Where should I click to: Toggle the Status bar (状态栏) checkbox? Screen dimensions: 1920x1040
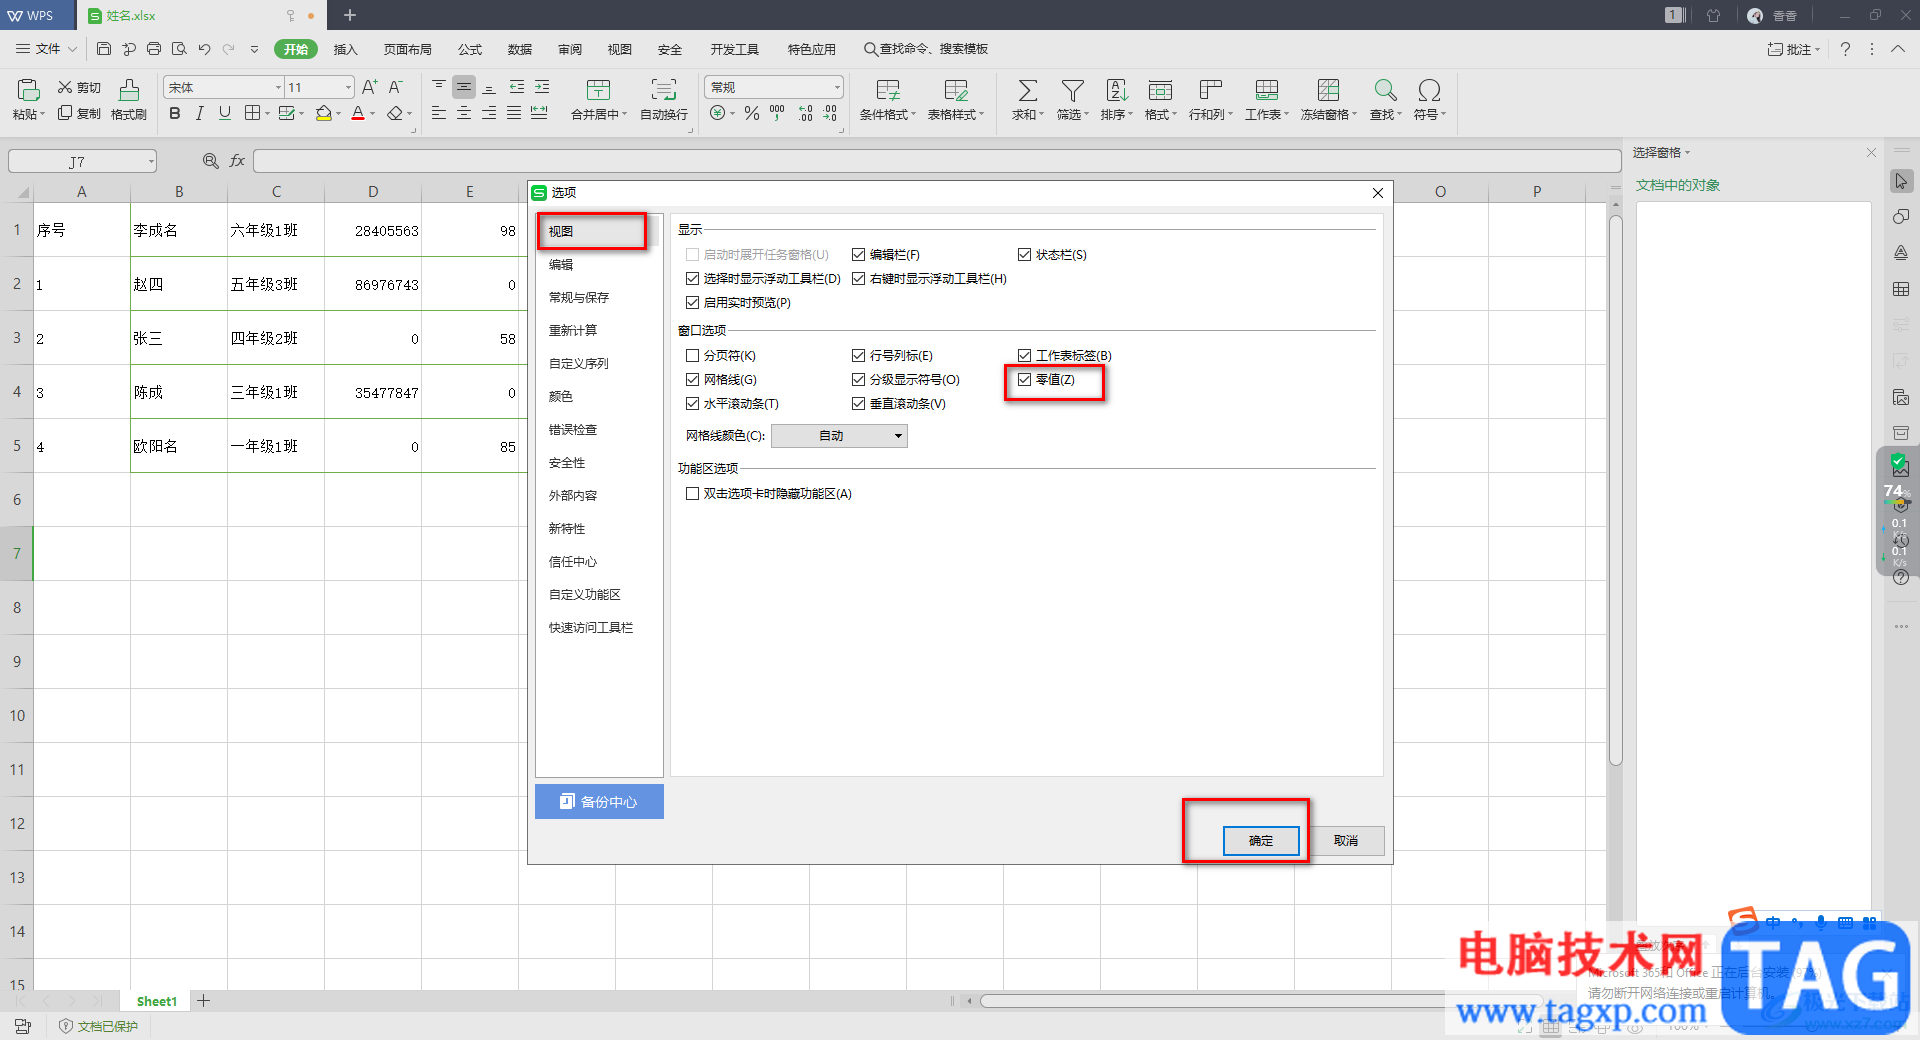tap(1024, 255)
